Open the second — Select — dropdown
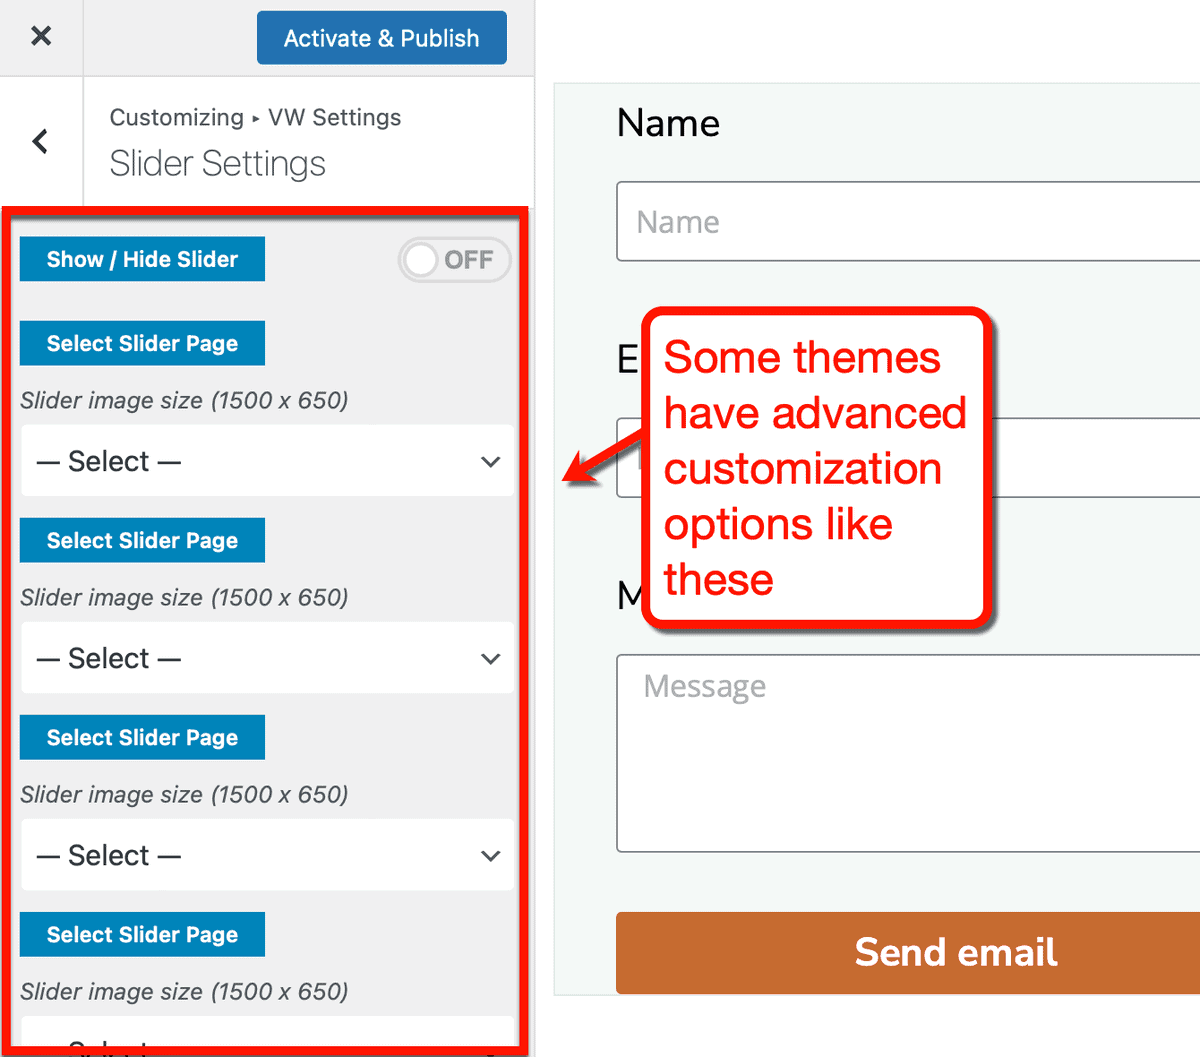The width and height of the screenshot is (1200, 1057). 267,658
